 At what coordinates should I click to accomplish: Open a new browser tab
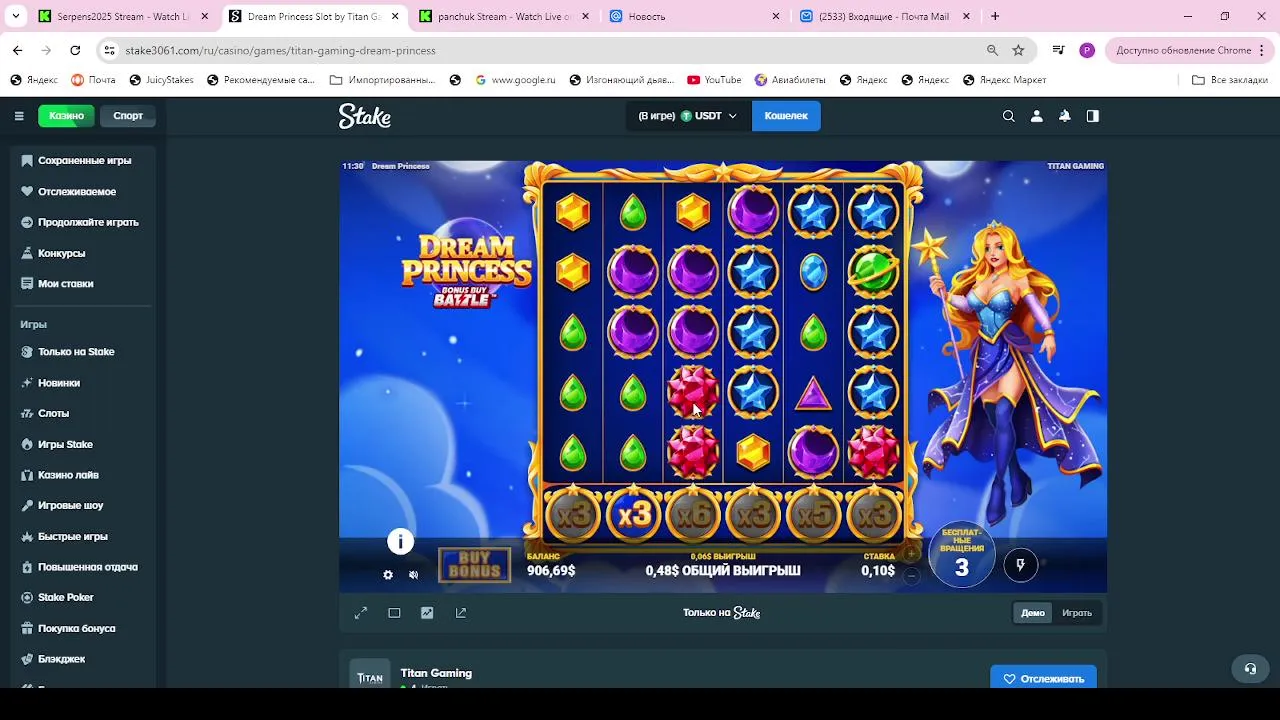pos(995,17)
